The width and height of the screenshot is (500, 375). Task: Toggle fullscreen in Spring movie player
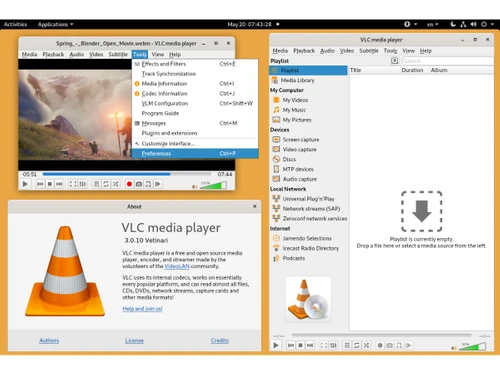pos(73,184)
